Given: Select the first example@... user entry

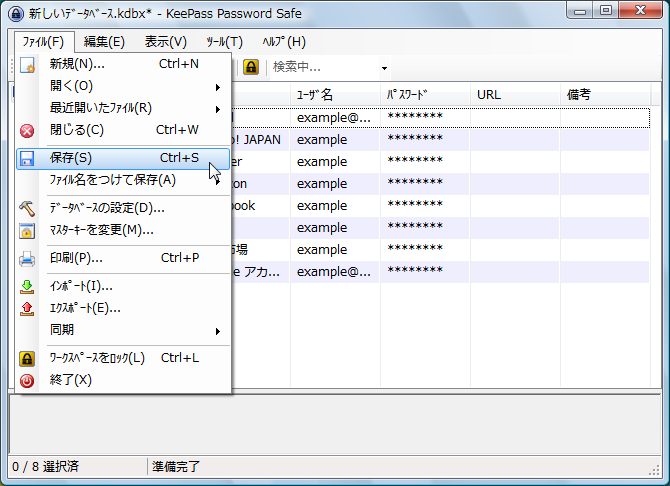Looking at the screenshot, I should point(334,118).
